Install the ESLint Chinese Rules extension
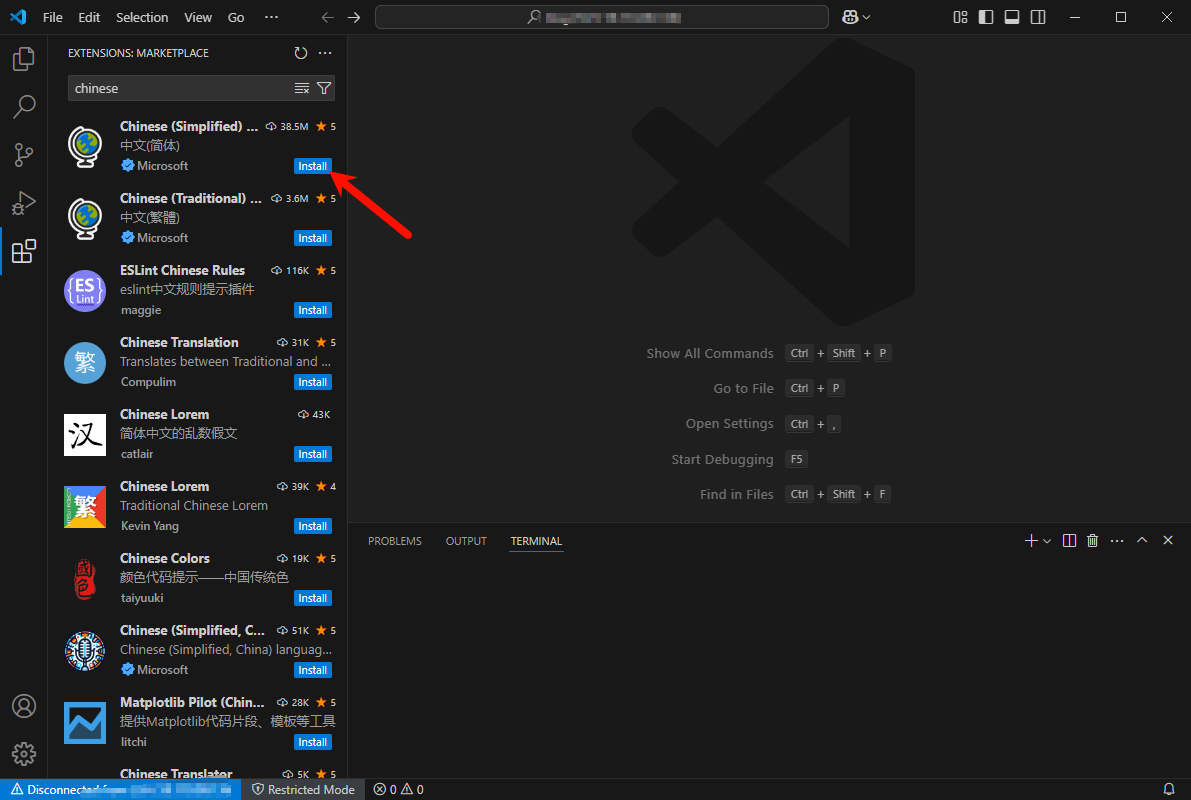This screenshot has height=800, width=1191. pyautogui.click(x=312, y=310)
